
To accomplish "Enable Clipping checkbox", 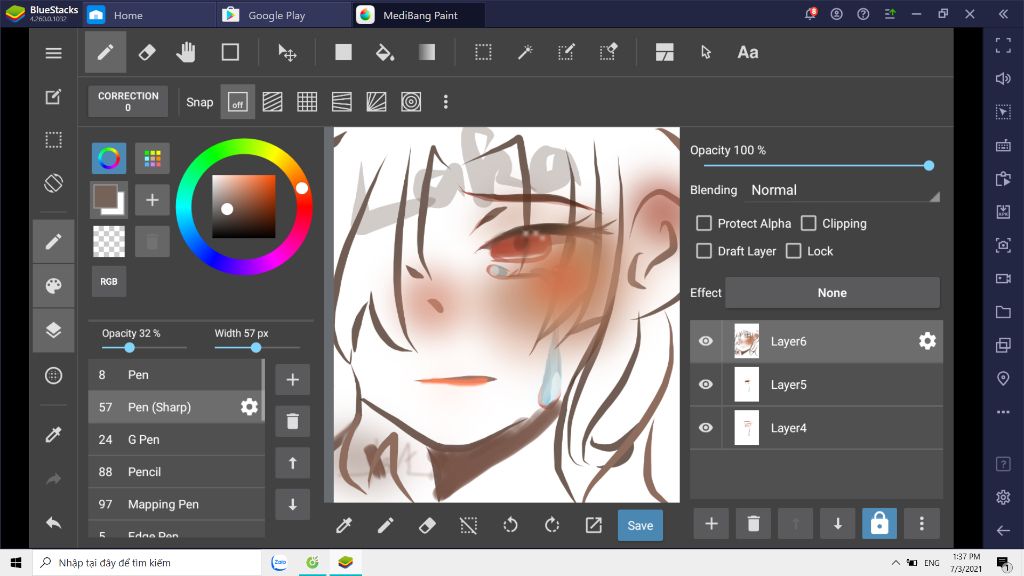I will point(808,223).
